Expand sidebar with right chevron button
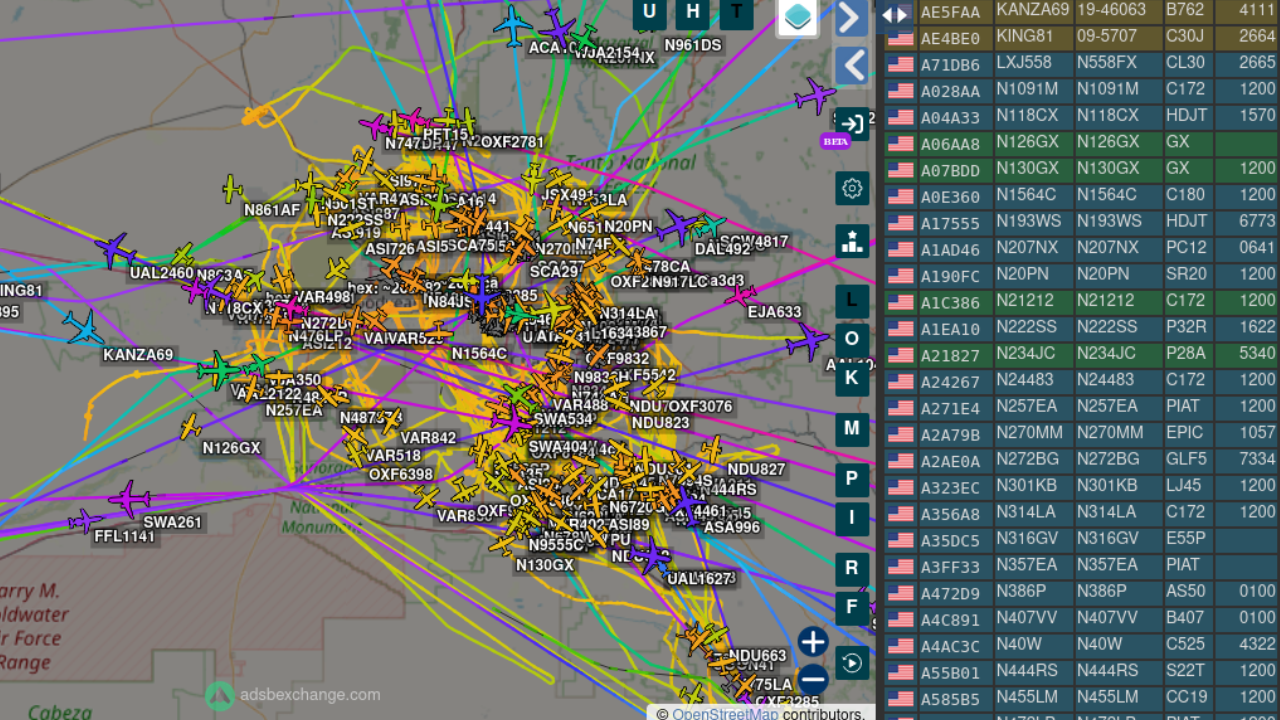Screen dimensions: 1280x720 point(851,17)
